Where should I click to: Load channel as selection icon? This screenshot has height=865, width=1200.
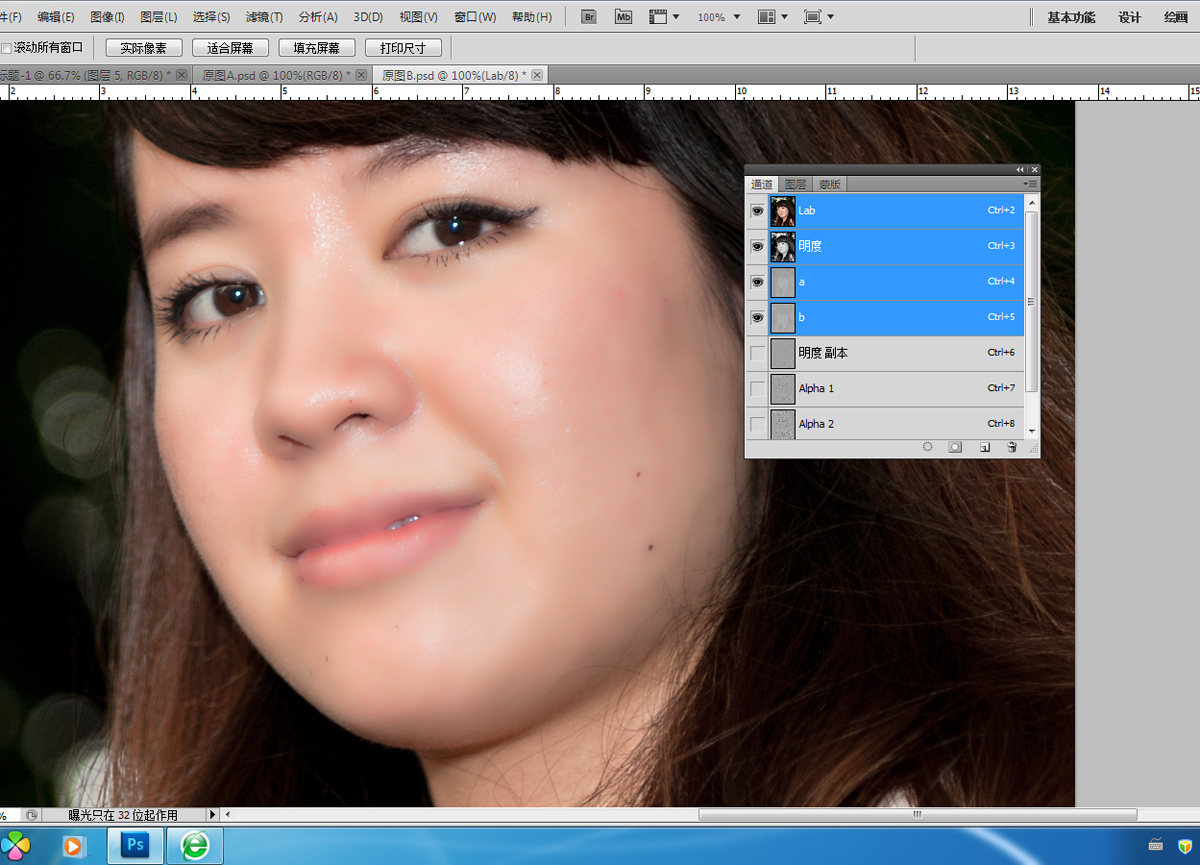point(927,447)
